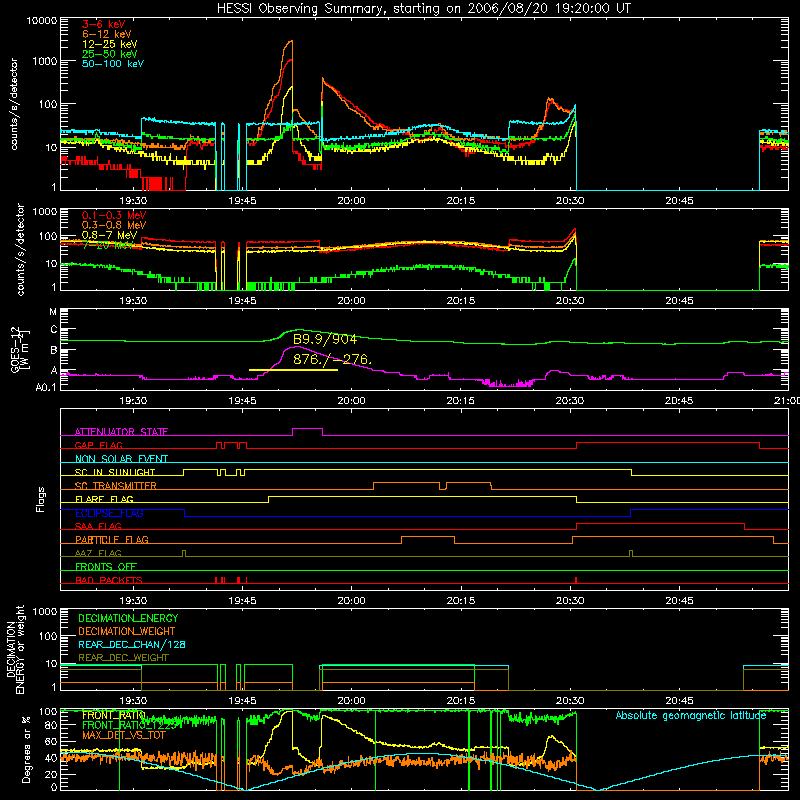Image resolution: width=800 pixels, height=800 pixels.
Task: Click the SC IN SUNLIGHT flag label
Action: 115,472
